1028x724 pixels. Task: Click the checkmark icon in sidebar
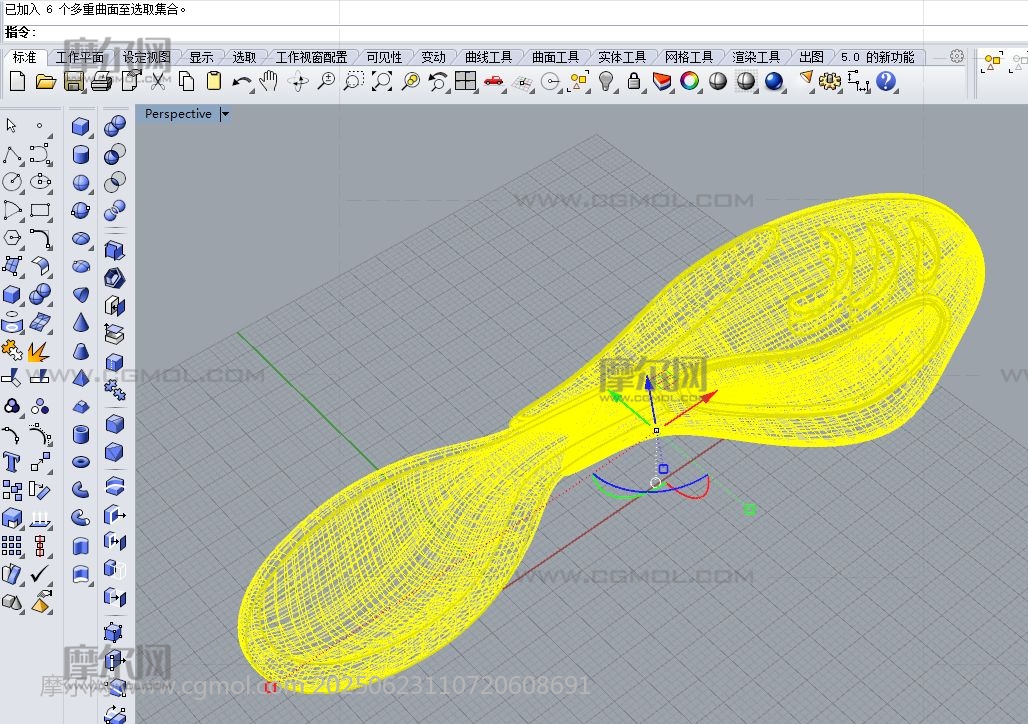point(39,574)
